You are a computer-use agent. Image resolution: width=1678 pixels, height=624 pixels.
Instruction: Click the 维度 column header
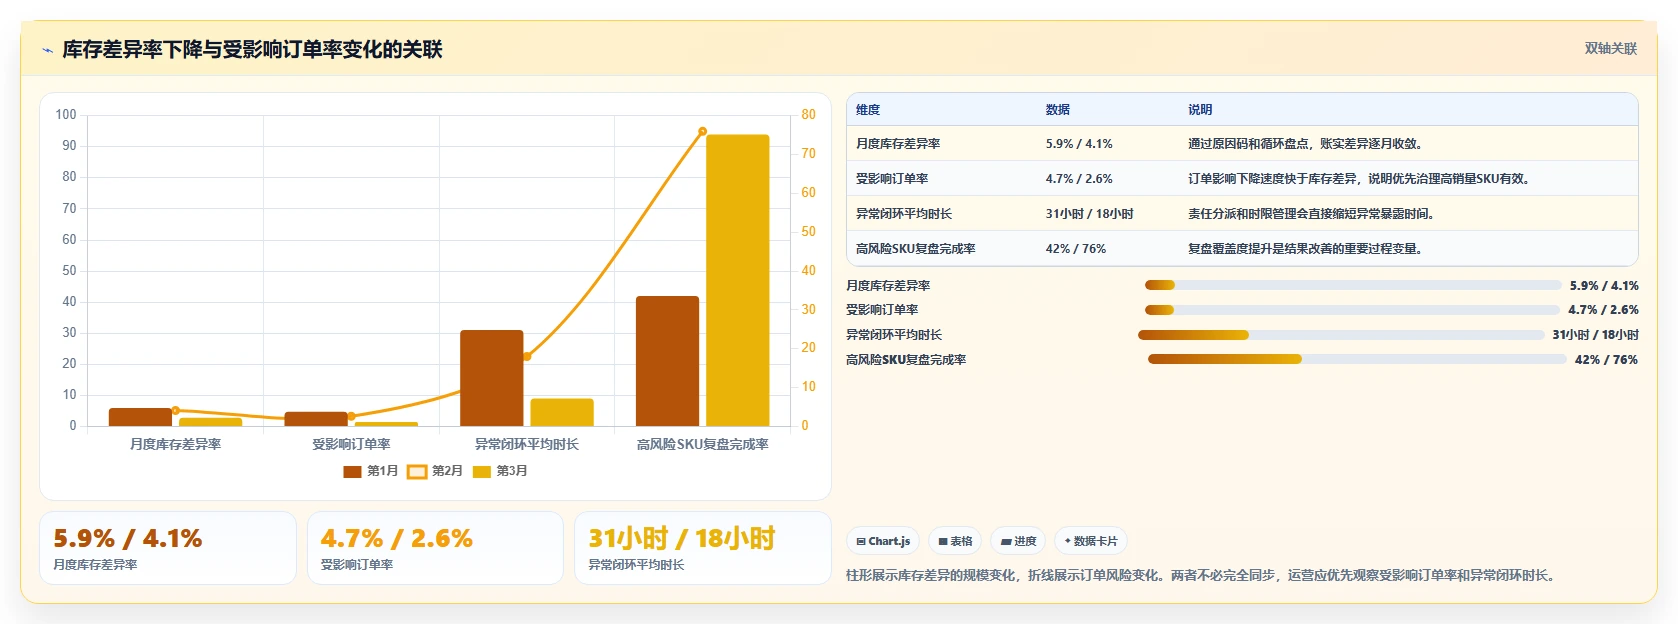click(868, 110)
